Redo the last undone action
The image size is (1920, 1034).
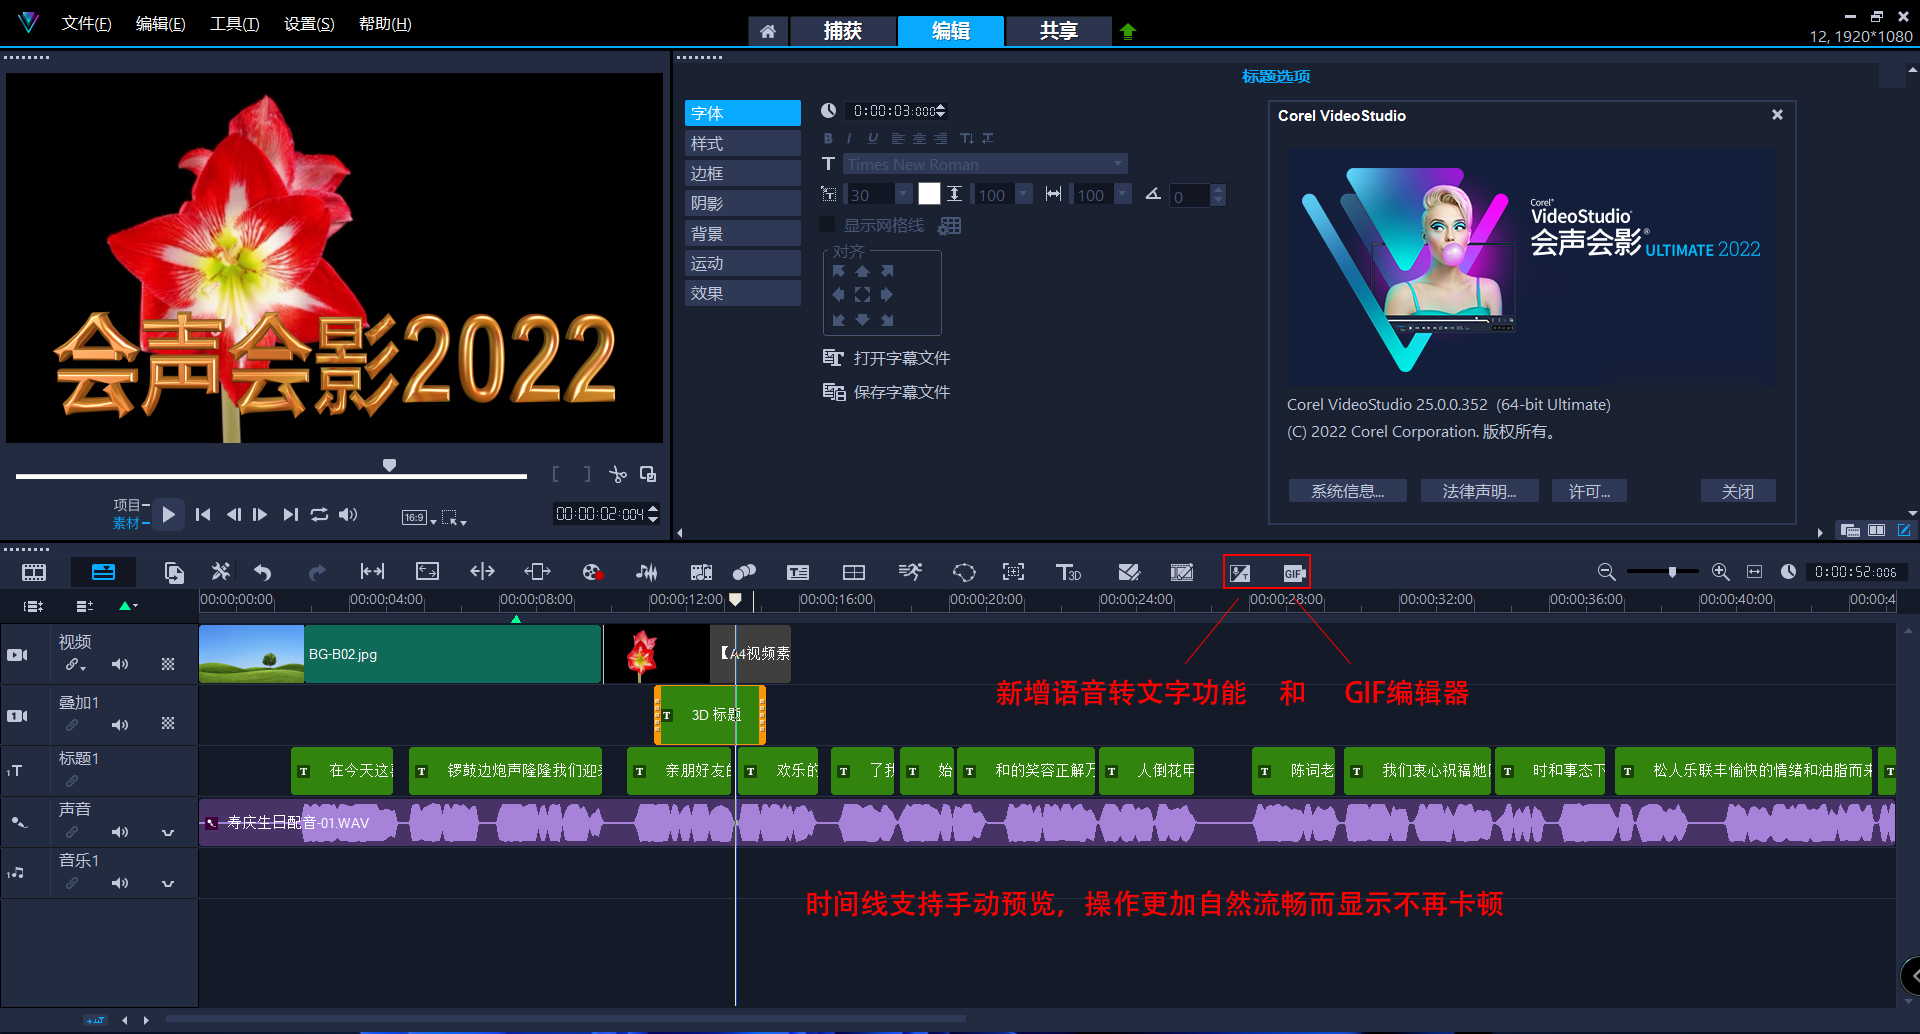317,572
